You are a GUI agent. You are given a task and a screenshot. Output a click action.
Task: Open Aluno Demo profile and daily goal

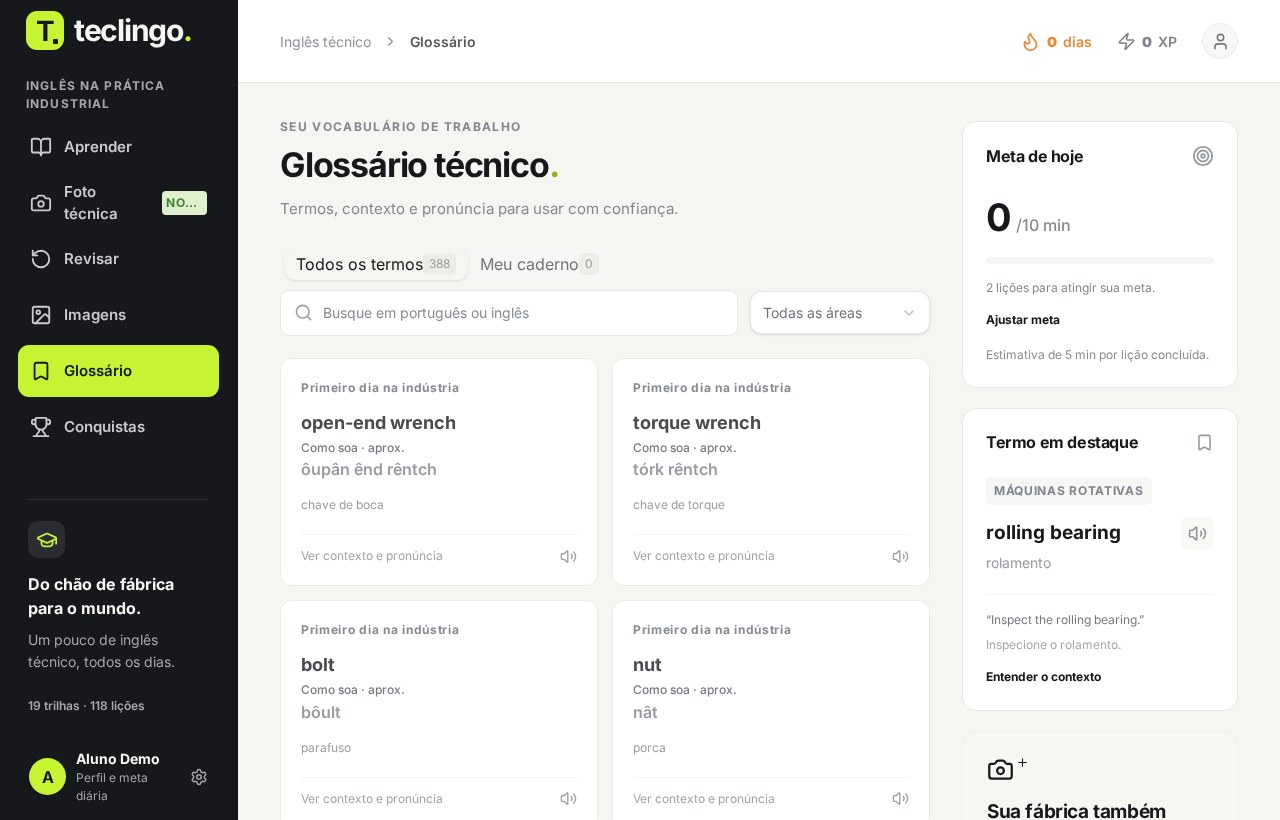pos(118,777)
